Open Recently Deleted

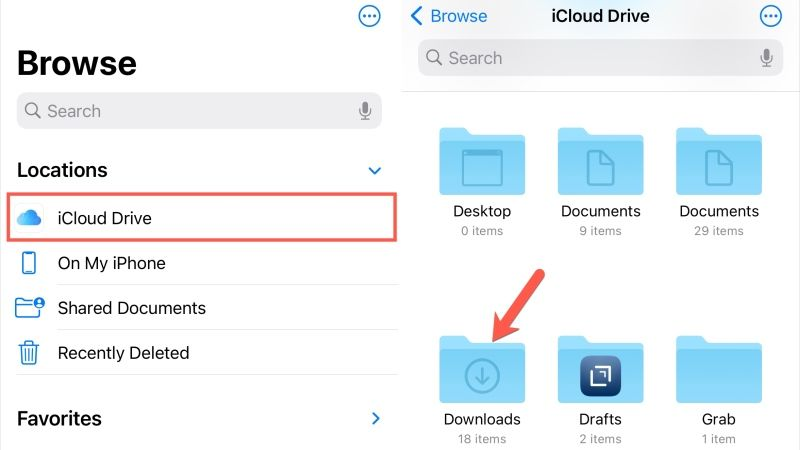pyautogui.click(x=123, y=353)
